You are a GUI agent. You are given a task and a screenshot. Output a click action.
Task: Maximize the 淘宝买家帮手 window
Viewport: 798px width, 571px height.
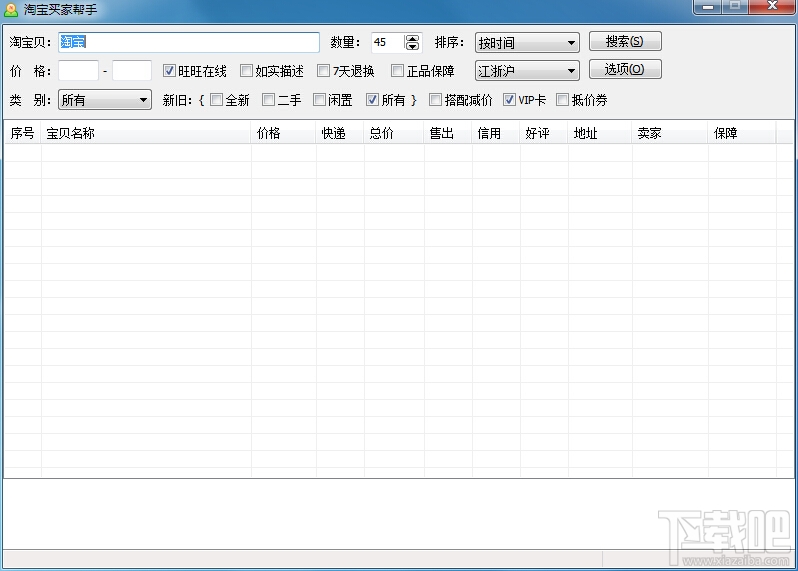pyautogui.click(x=734, y=7)
